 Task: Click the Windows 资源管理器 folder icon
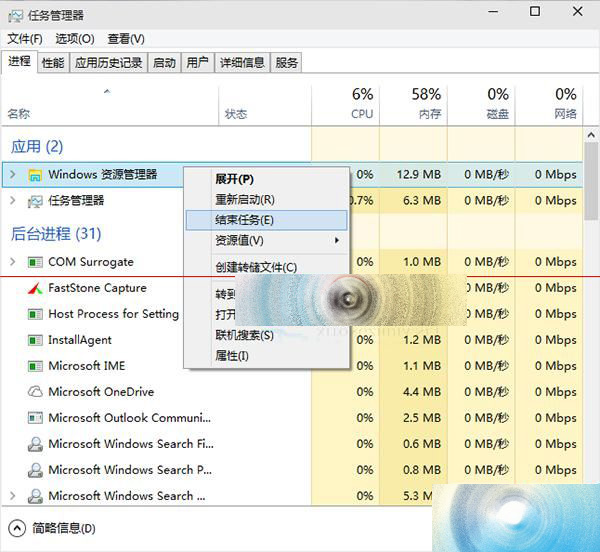tap(35, 175)
